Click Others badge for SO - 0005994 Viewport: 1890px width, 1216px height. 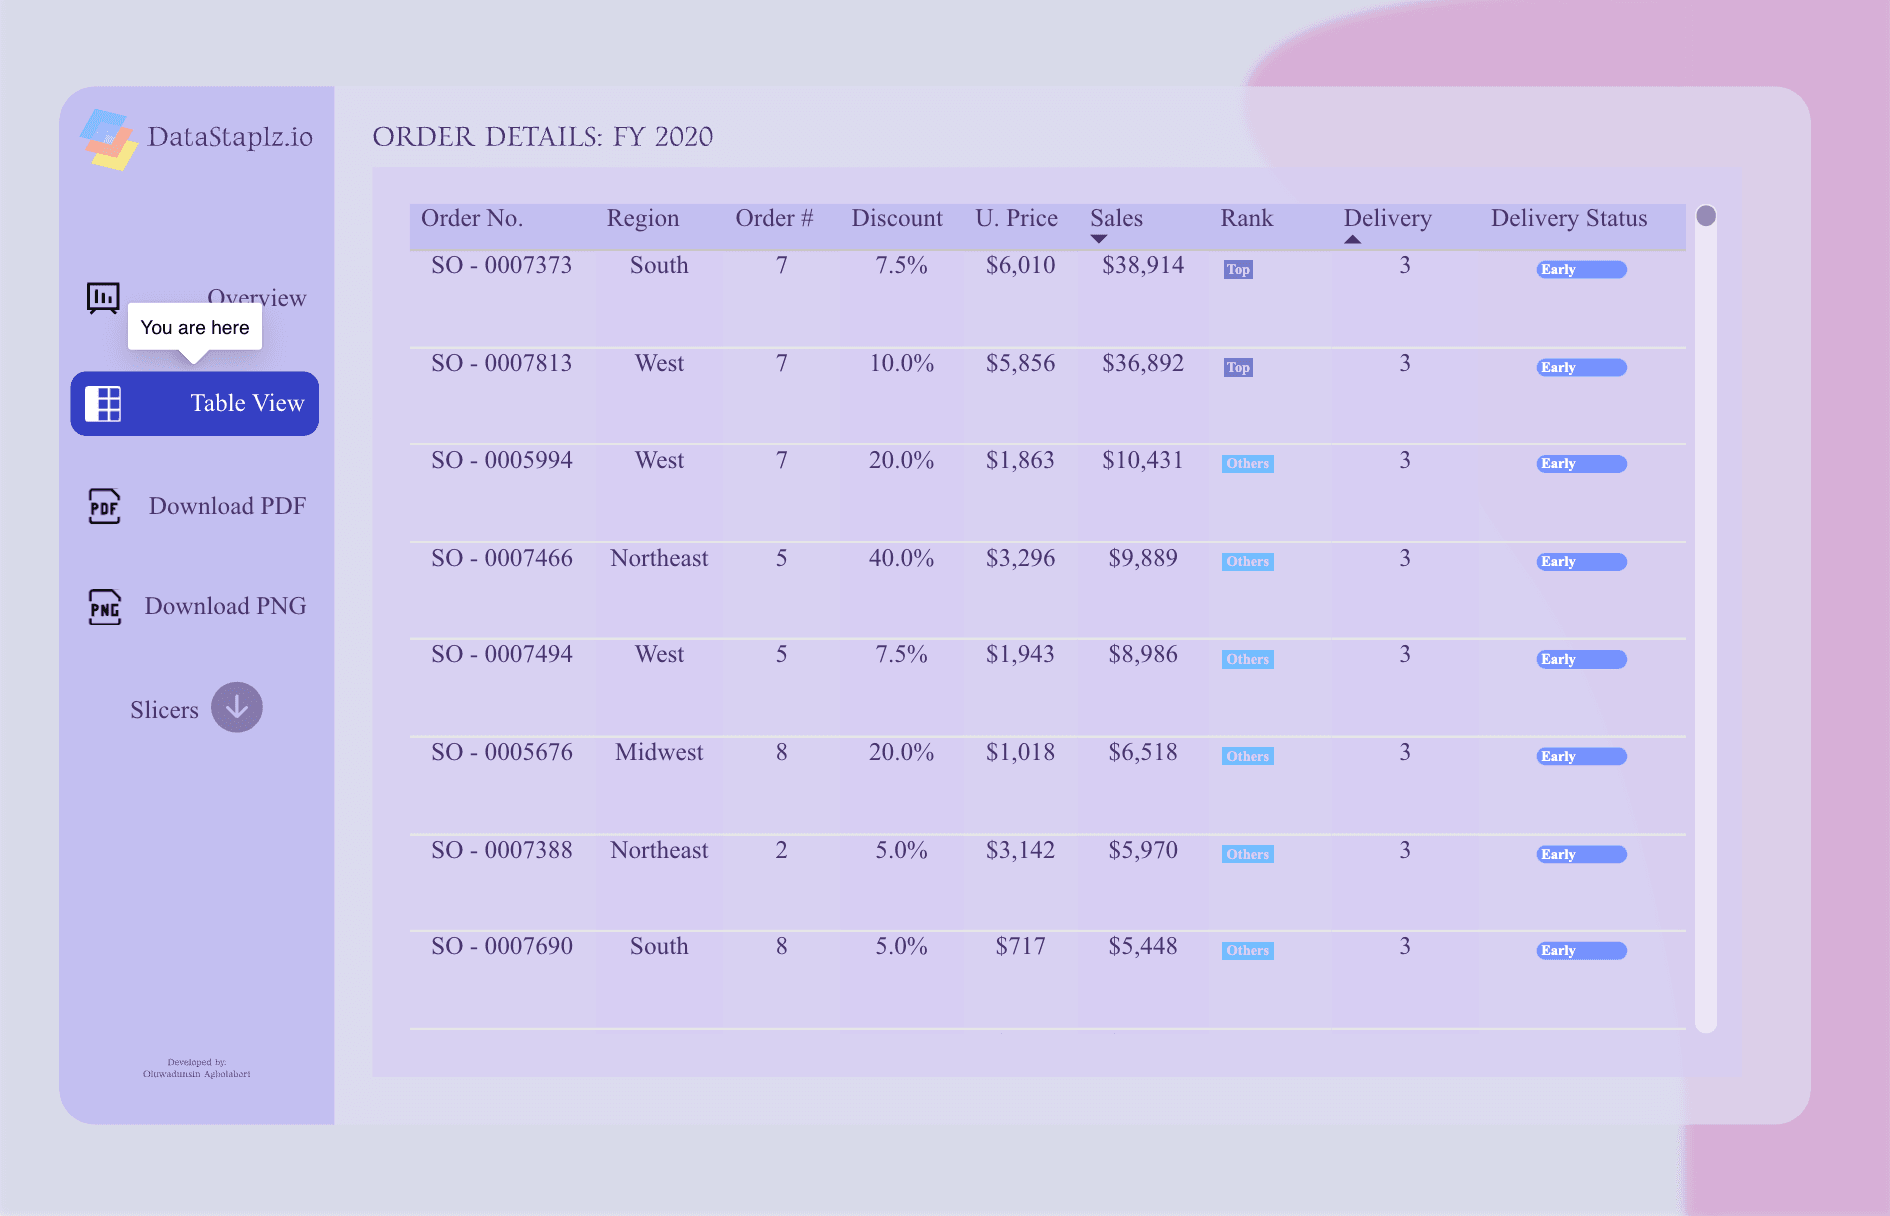[1247, 463]
